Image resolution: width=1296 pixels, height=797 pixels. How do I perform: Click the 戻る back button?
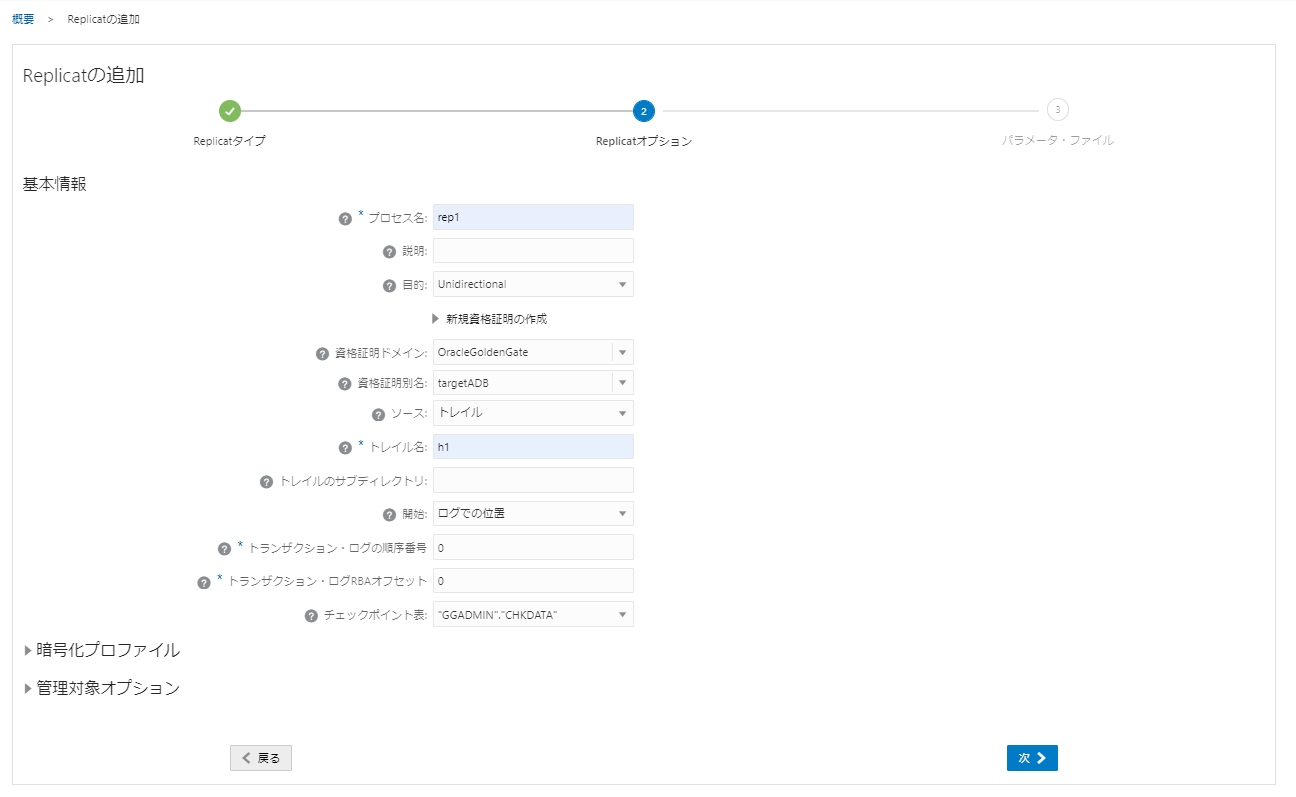[x=261, y=759]
